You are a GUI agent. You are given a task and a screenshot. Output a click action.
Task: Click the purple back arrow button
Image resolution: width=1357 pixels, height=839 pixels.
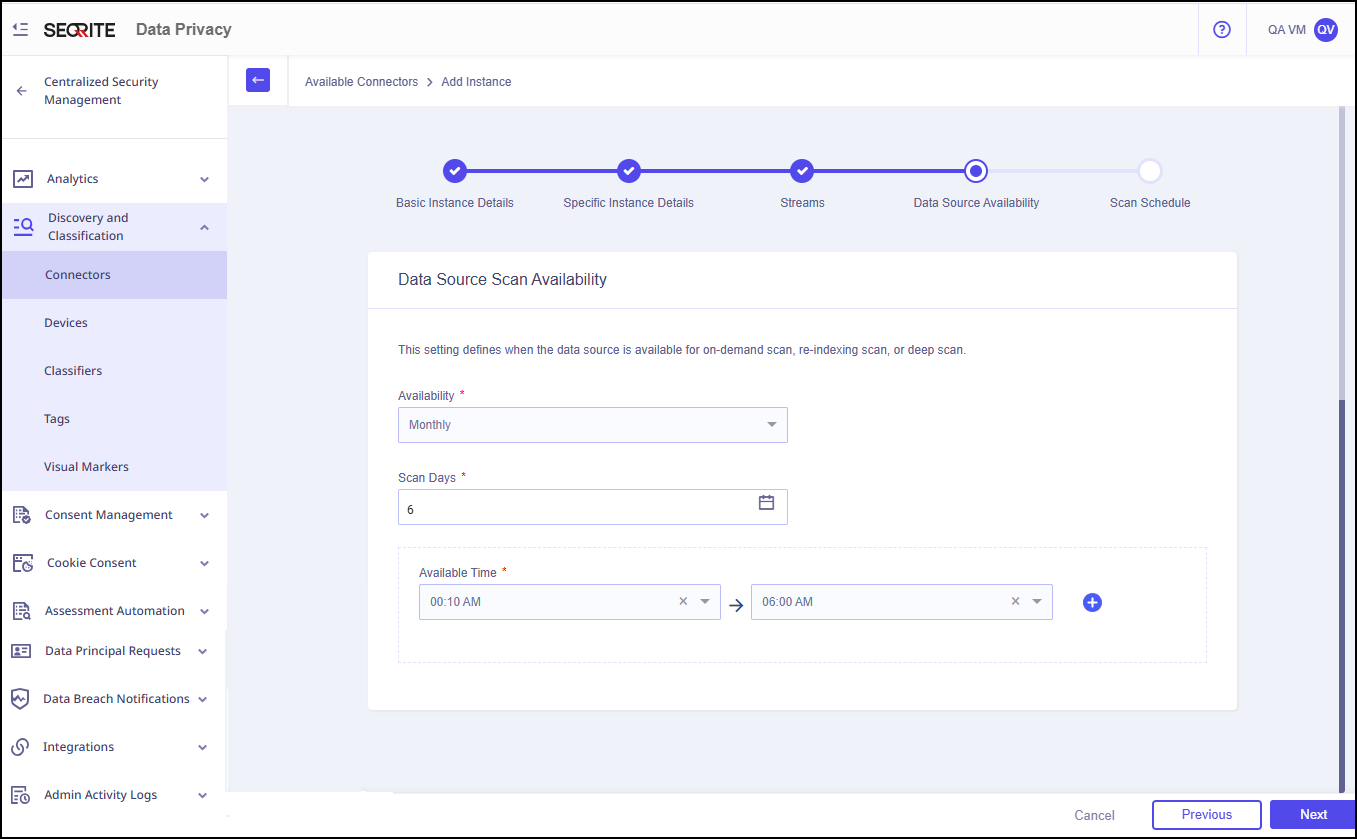pyautogui.click(x=258, y=80)
